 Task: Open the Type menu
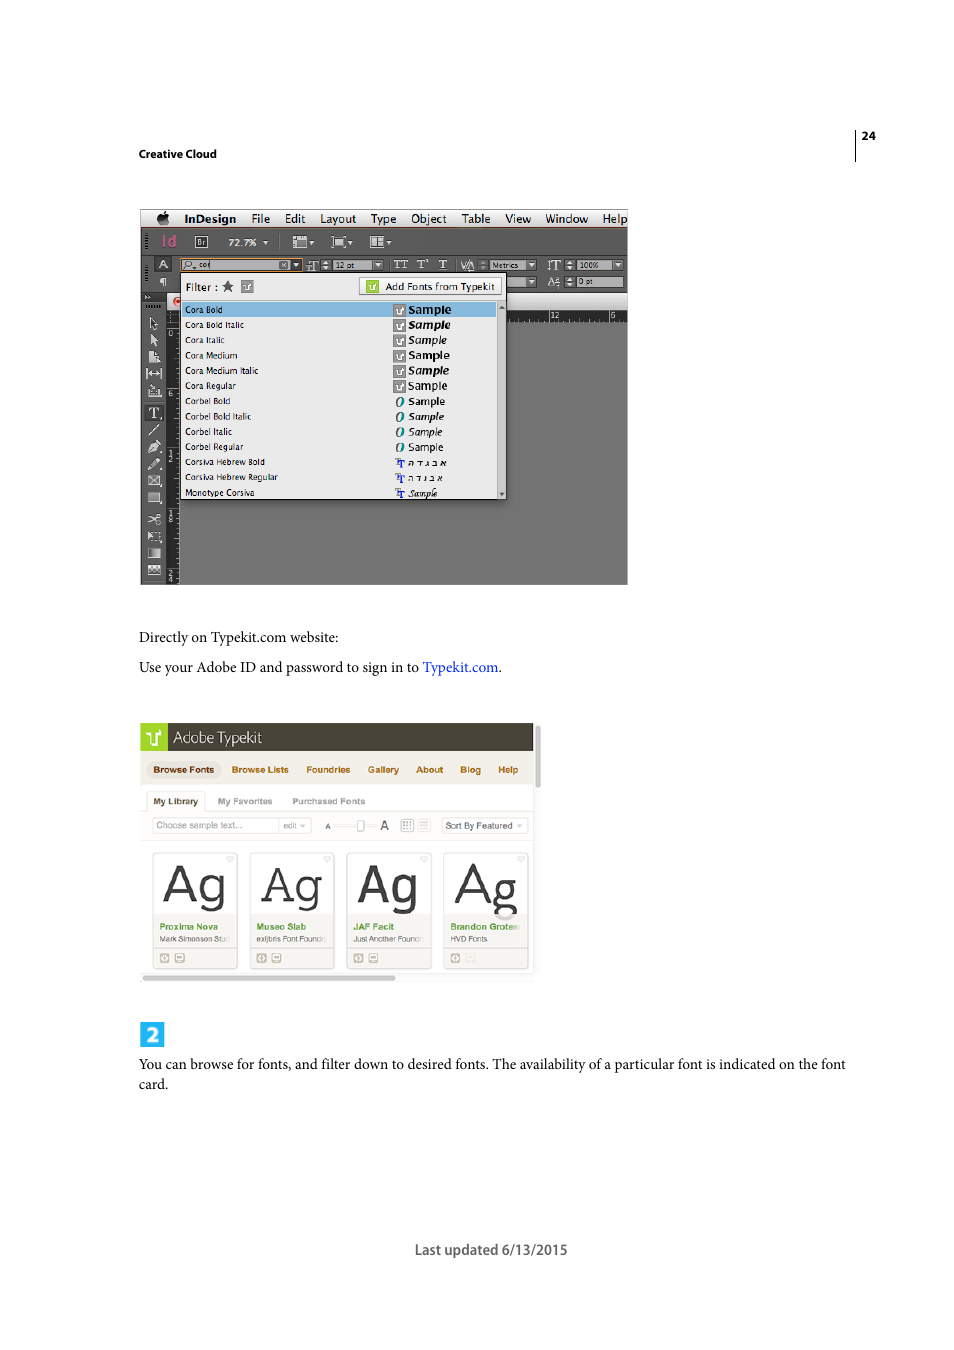pos(384,219)
